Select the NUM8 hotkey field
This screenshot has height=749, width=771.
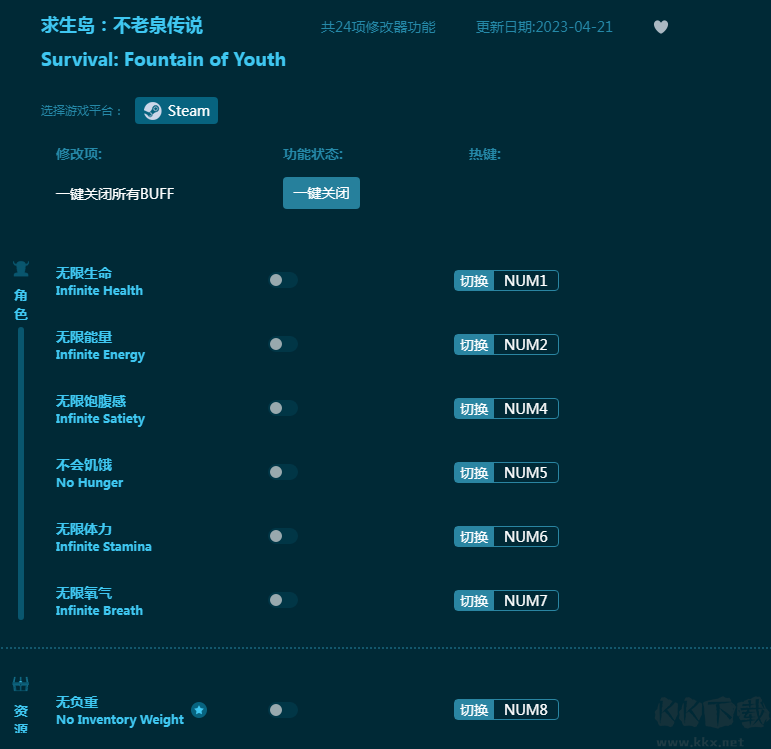tap(525, 710)
